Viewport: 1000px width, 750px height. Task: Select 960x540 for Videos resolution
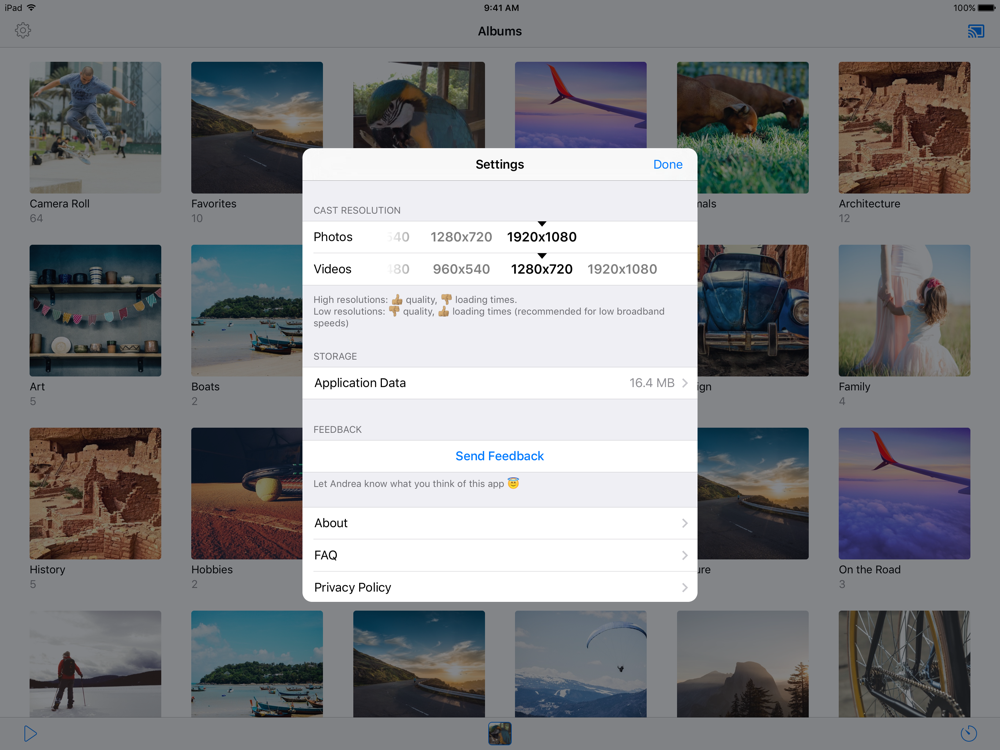point(461,269)
